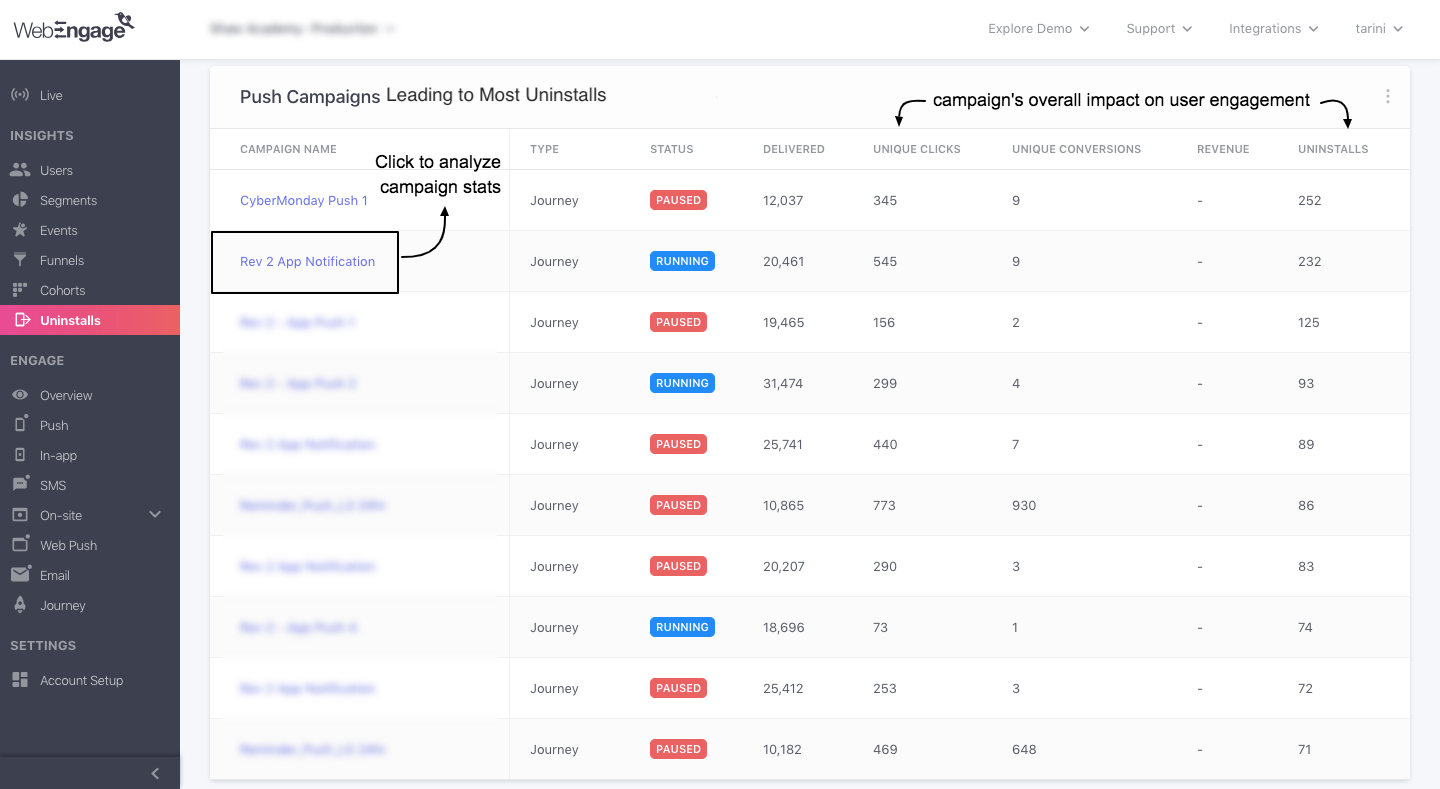Click Journey type in the 25,412 delivered row

pos(554,688)
